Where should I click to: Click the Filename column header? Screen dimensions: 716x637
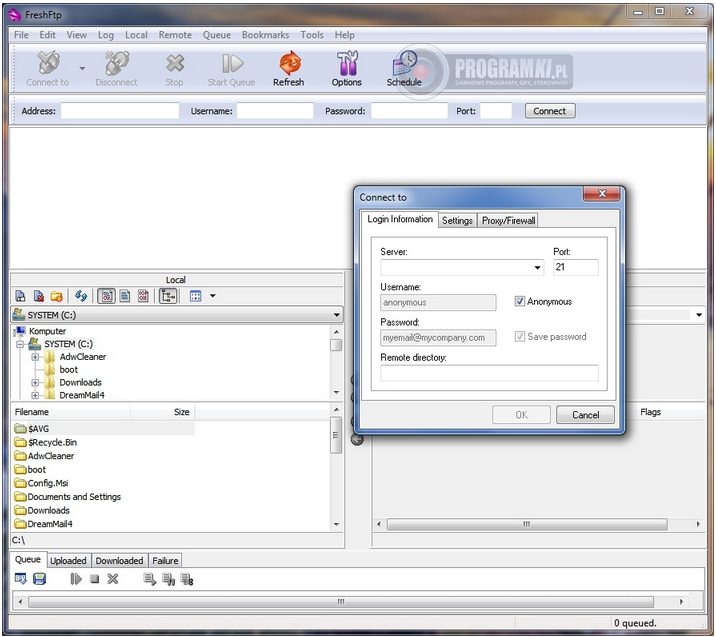71,412
